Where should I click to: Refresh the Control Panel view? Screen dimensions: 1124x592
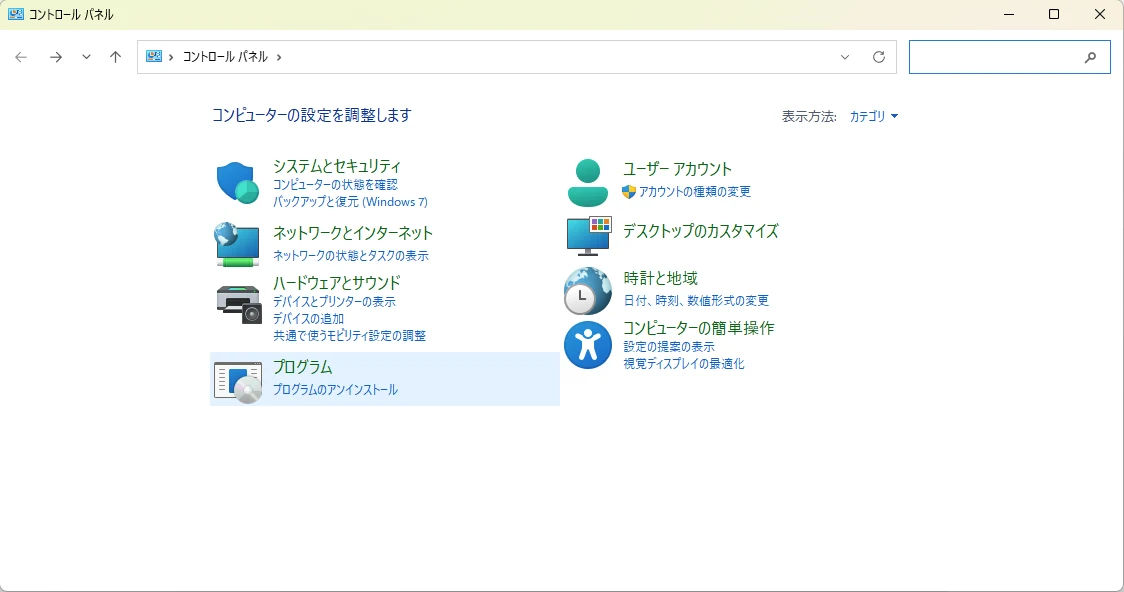click(x=878, y=57)
